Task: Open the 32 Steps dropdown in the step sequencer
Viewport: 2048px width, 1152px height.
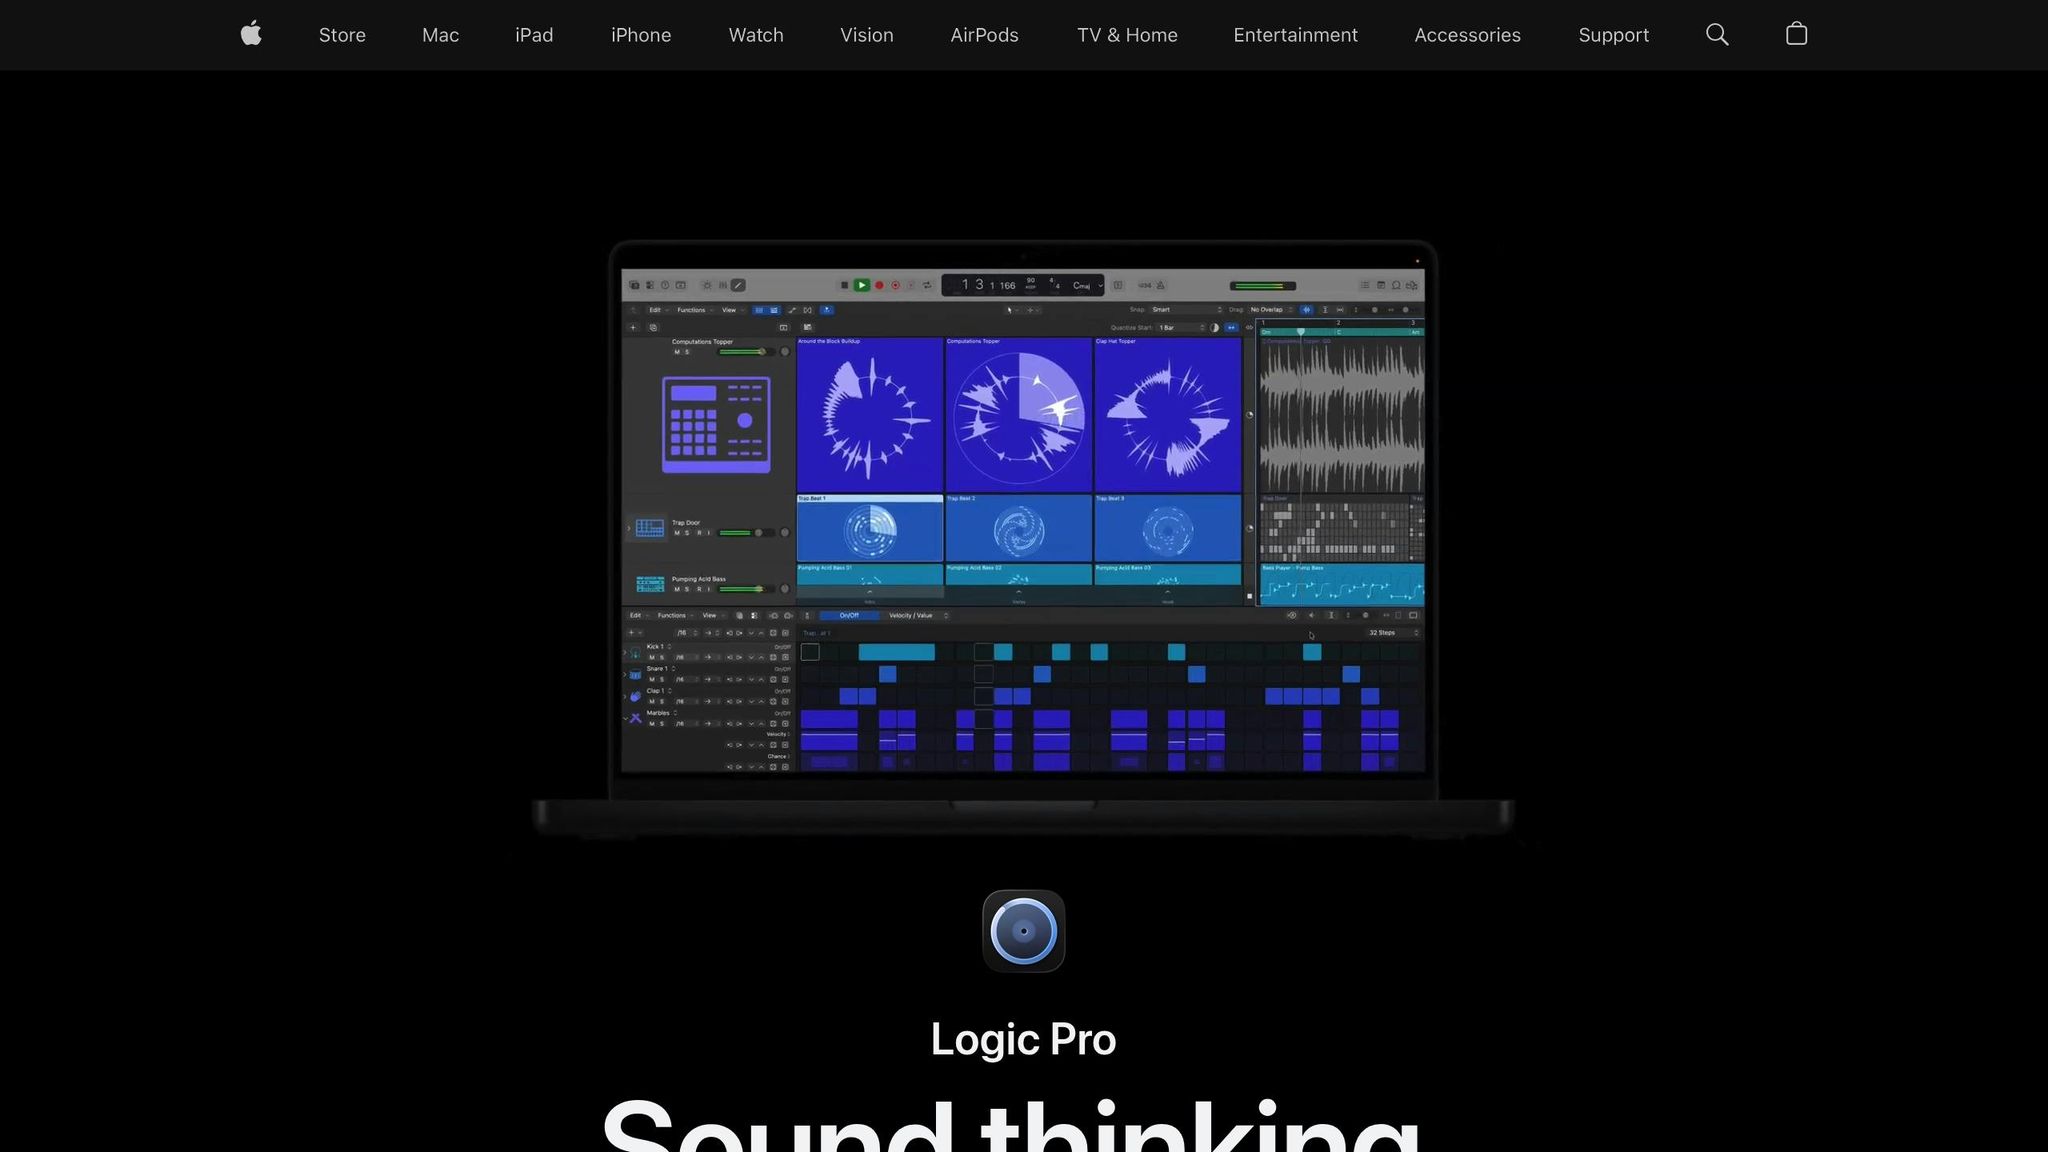Action: [1383, 633]
